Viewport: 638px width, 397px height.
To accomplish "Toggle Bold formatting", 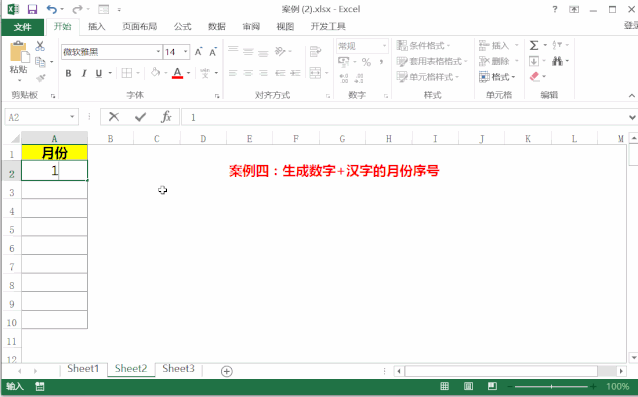I will (68, 73).
